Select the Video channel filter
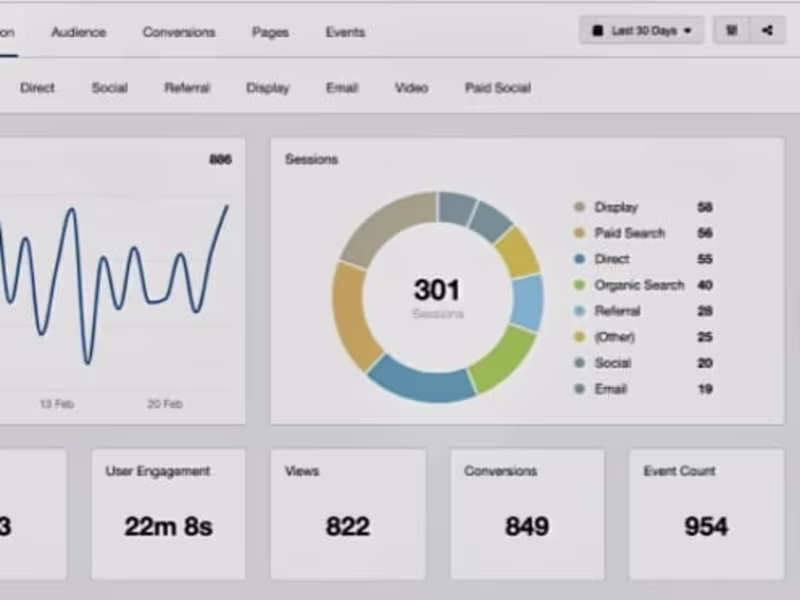The height and width of the screenshot is (600, 800). pyautogui.click(x=411, y=88)
